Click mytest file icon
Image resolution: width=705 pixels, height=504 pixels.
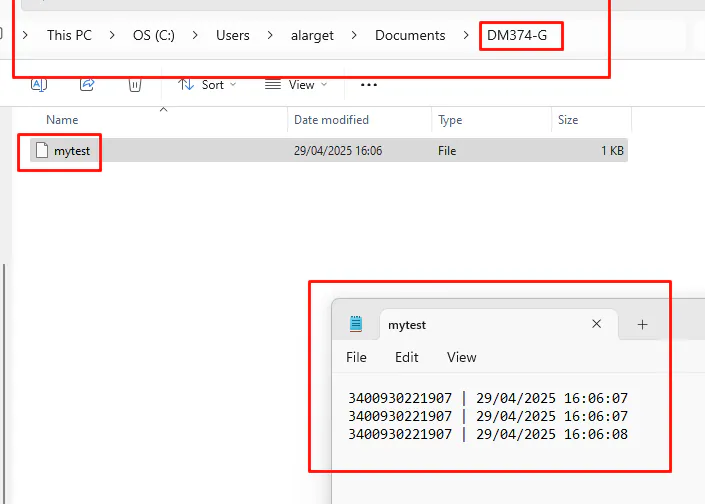42,150
